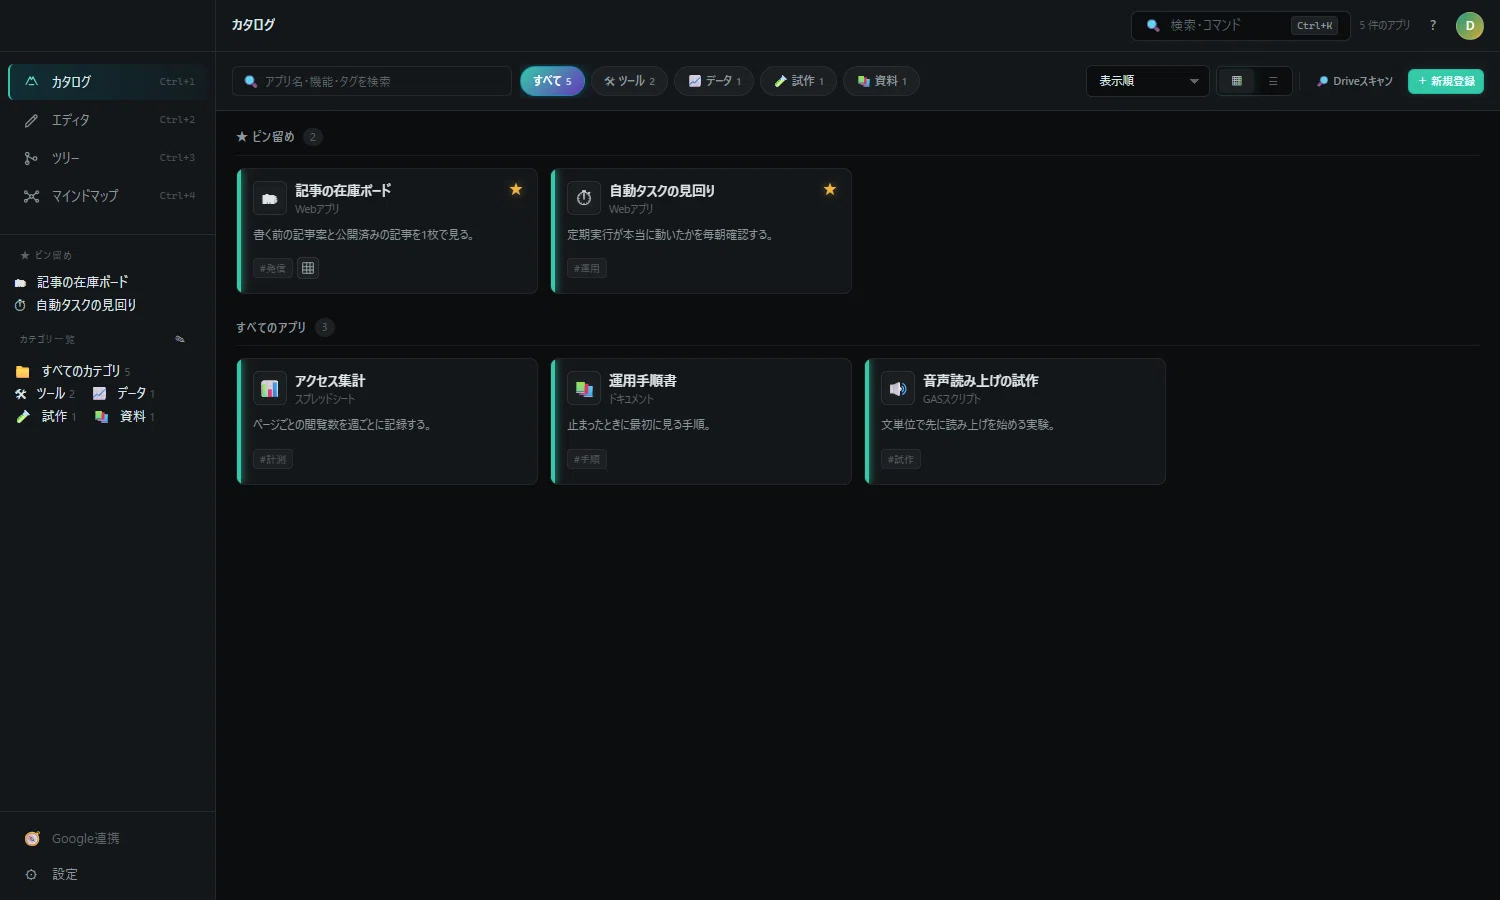Click the 自動タスクの見回り clock icon
Viewport: 1500px width, 900px height.
[584, 198]
